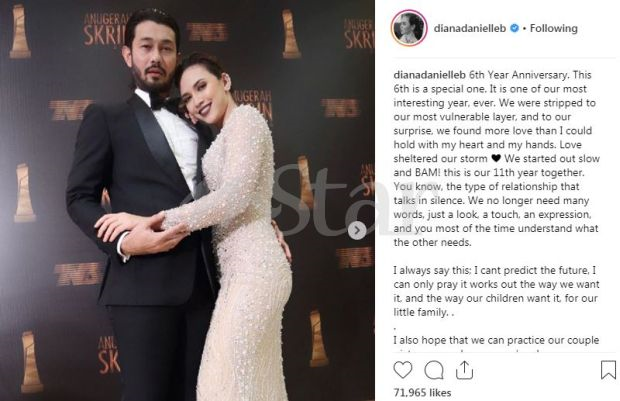Viewport: 620px width, 401px height.
Task: View who liked via 71,965 likes
Action: 422,392
